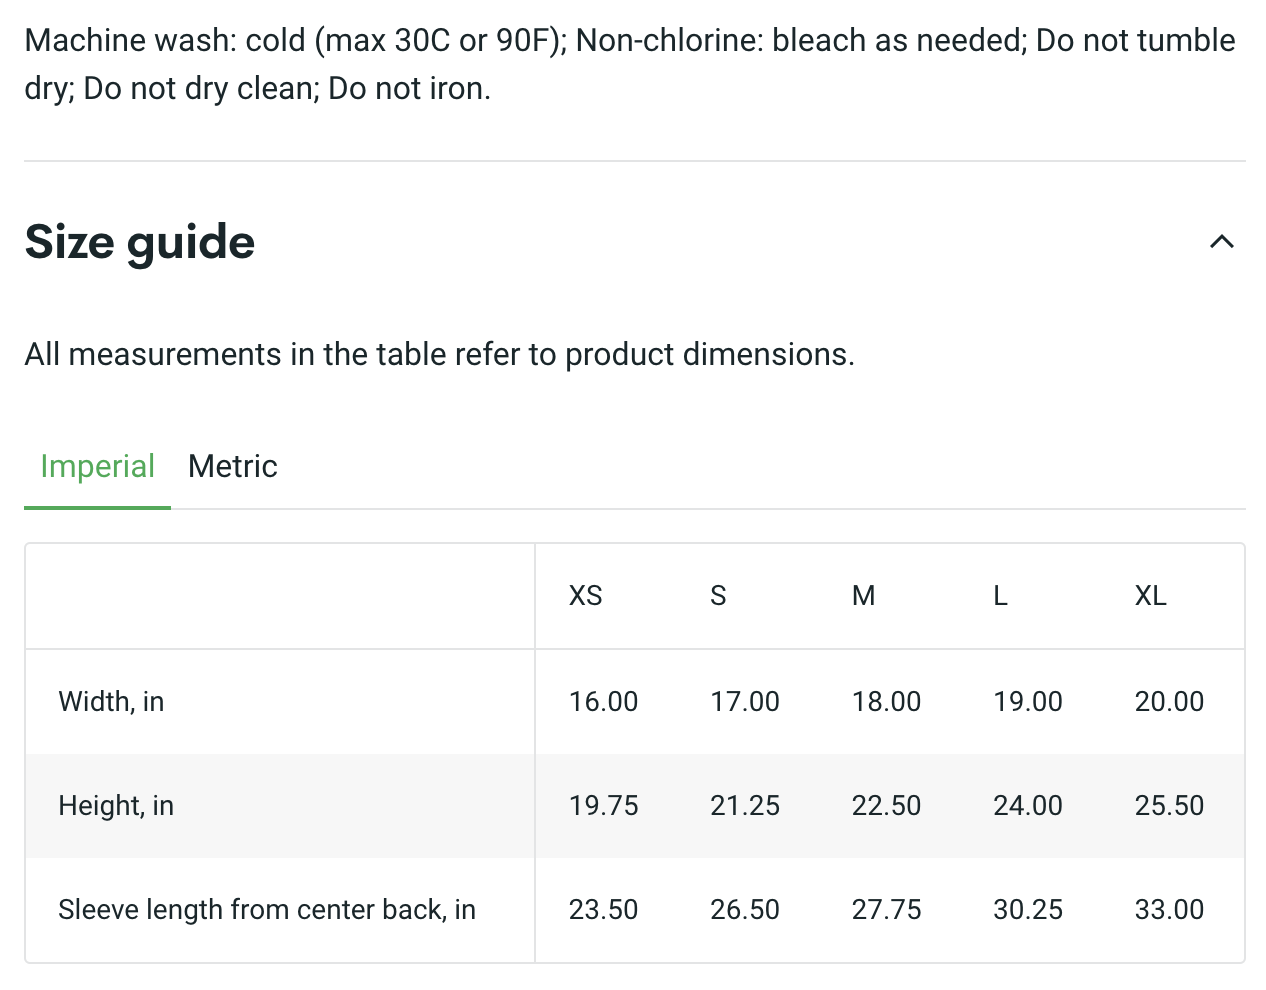Click the S sleeve length value 26.50
Image resolution: width=1266 pixels, height=990 pixels.
pyautogui.click(x=744, y=910)
